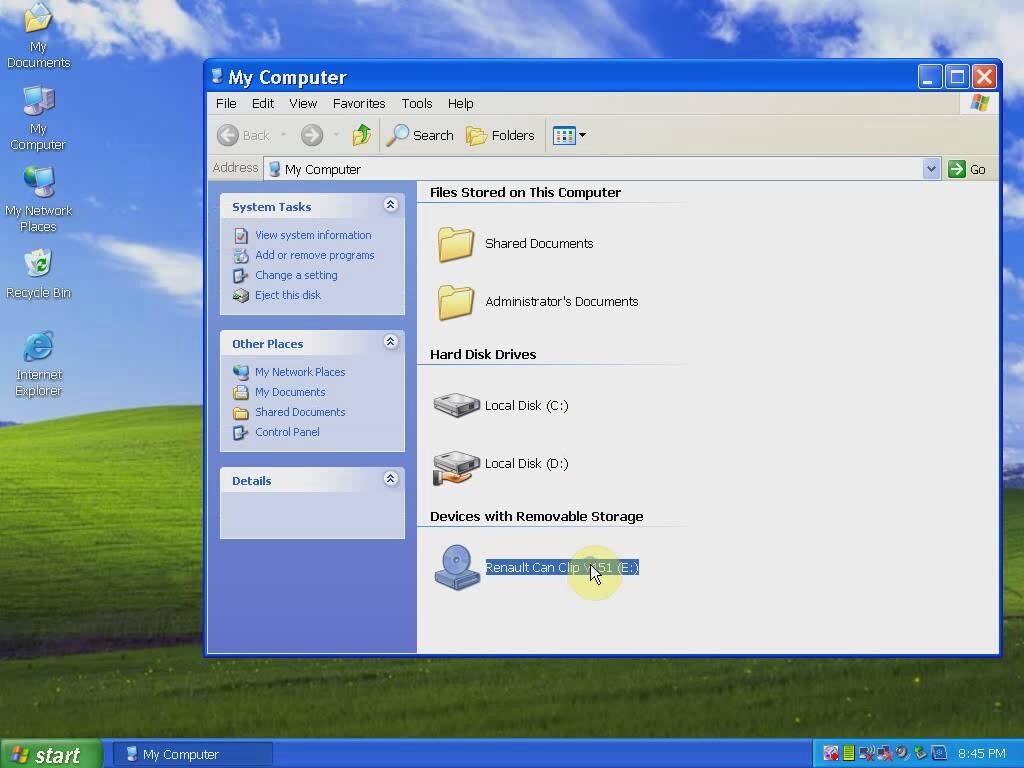Select My Network Places desktop icon
The width and height of the screenshot is (1024, 768).
[x=38, y=200]
